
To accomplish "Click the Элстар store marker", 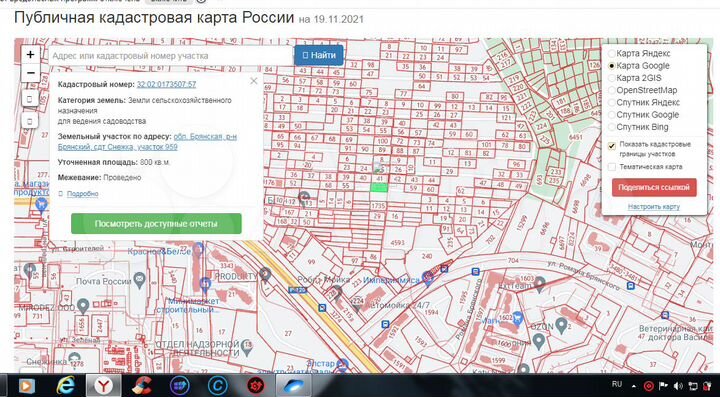I will coord(342,365).
